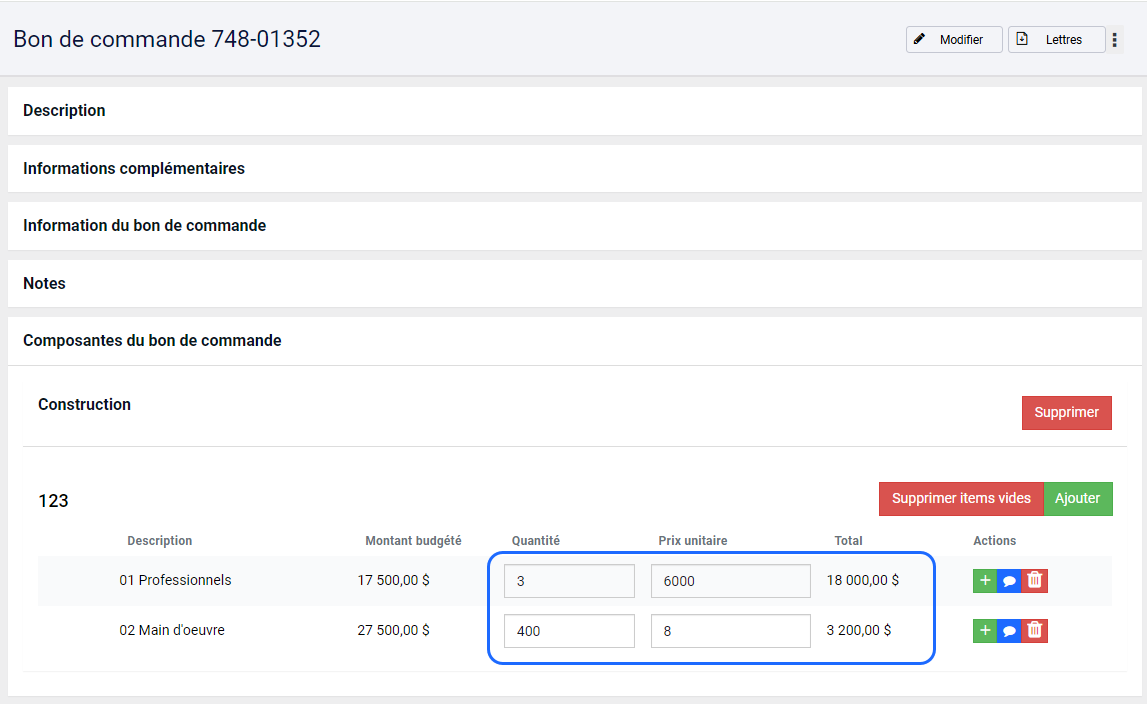1147x704 pixels.
Task: Collapse Composantes du bon de commande section
Action: tap(574, 340)
